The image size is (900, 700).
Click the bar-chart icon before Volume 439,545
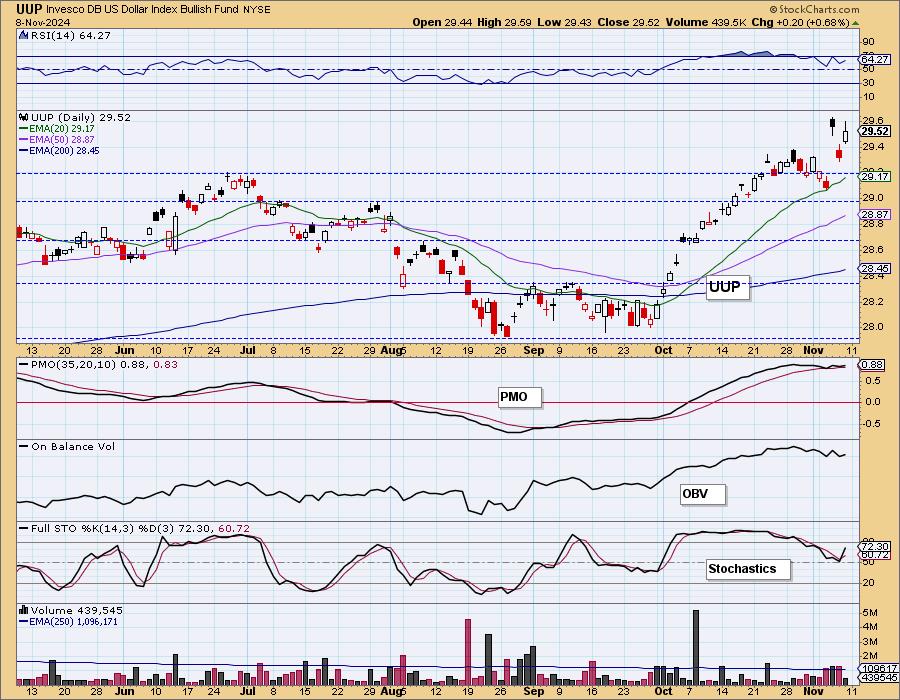coord(24,610)
